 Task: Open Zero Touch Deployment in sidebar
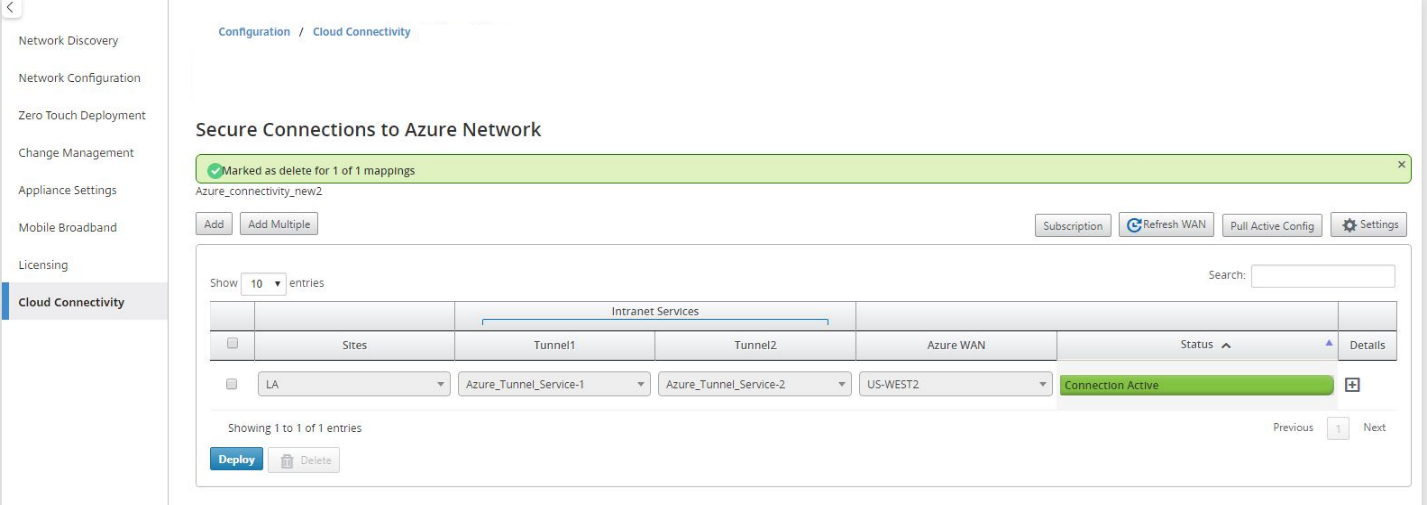[x=82, y=115]
